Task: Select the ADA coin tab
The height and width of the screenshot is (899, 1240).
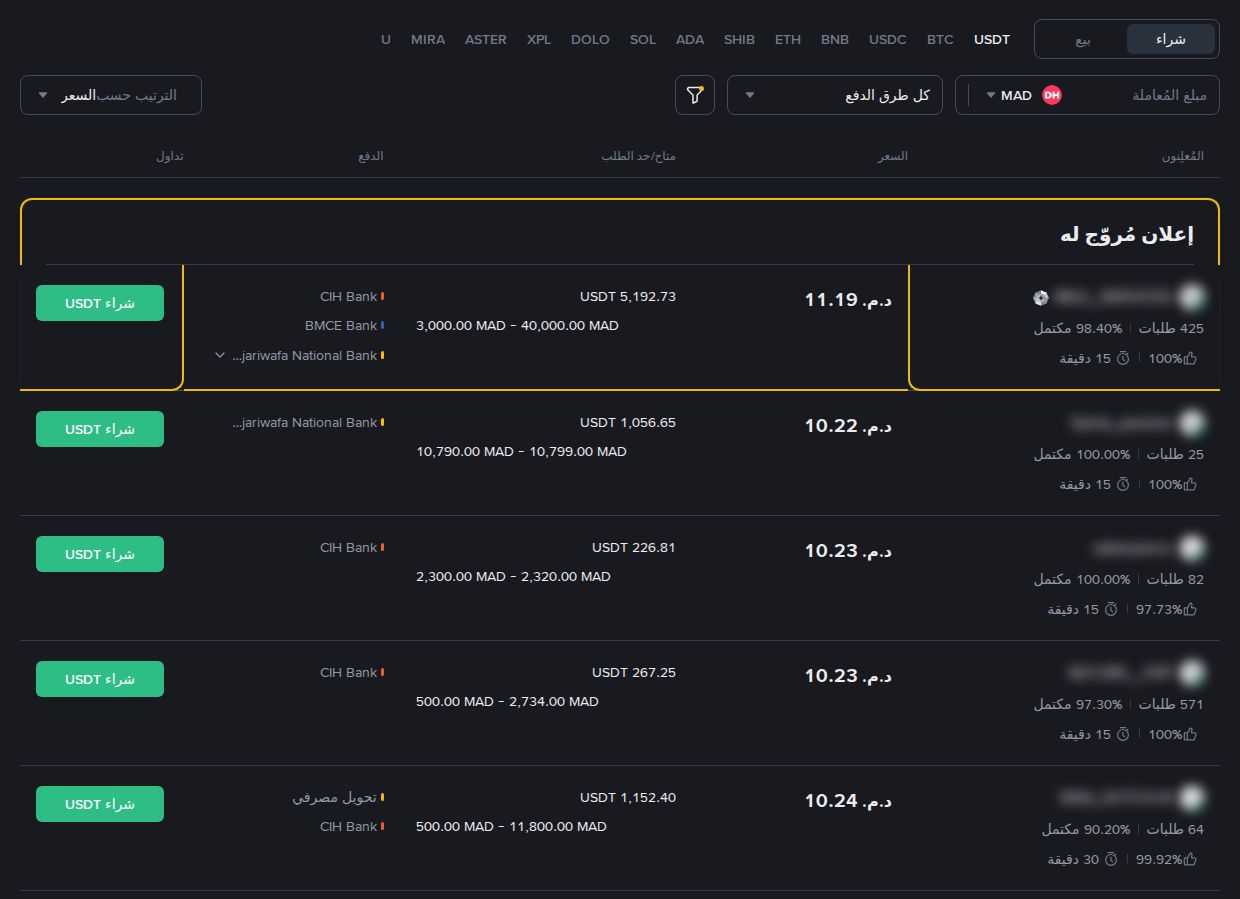Action: (x=690, y=40)
